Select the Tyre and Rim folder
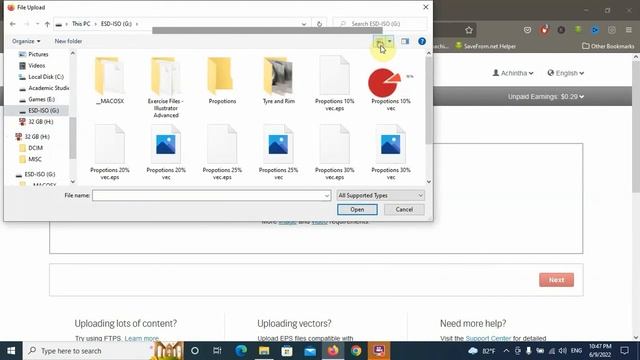Screen dimensions: 640x360 pyautogui.click(x=278, y=81)
